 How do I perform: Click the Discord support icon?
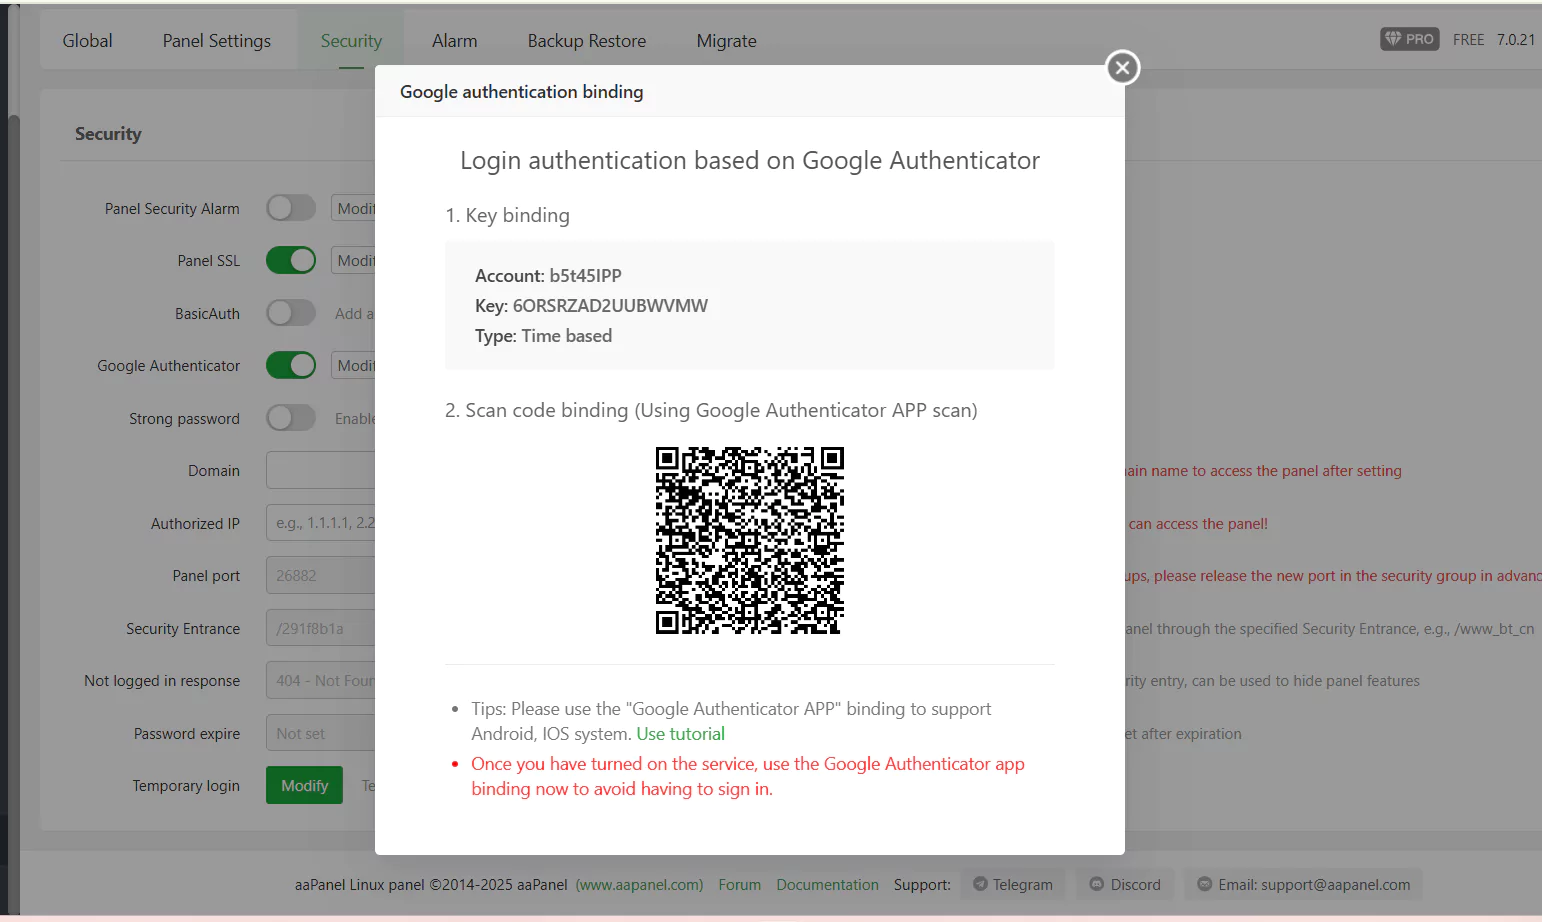1096,884
